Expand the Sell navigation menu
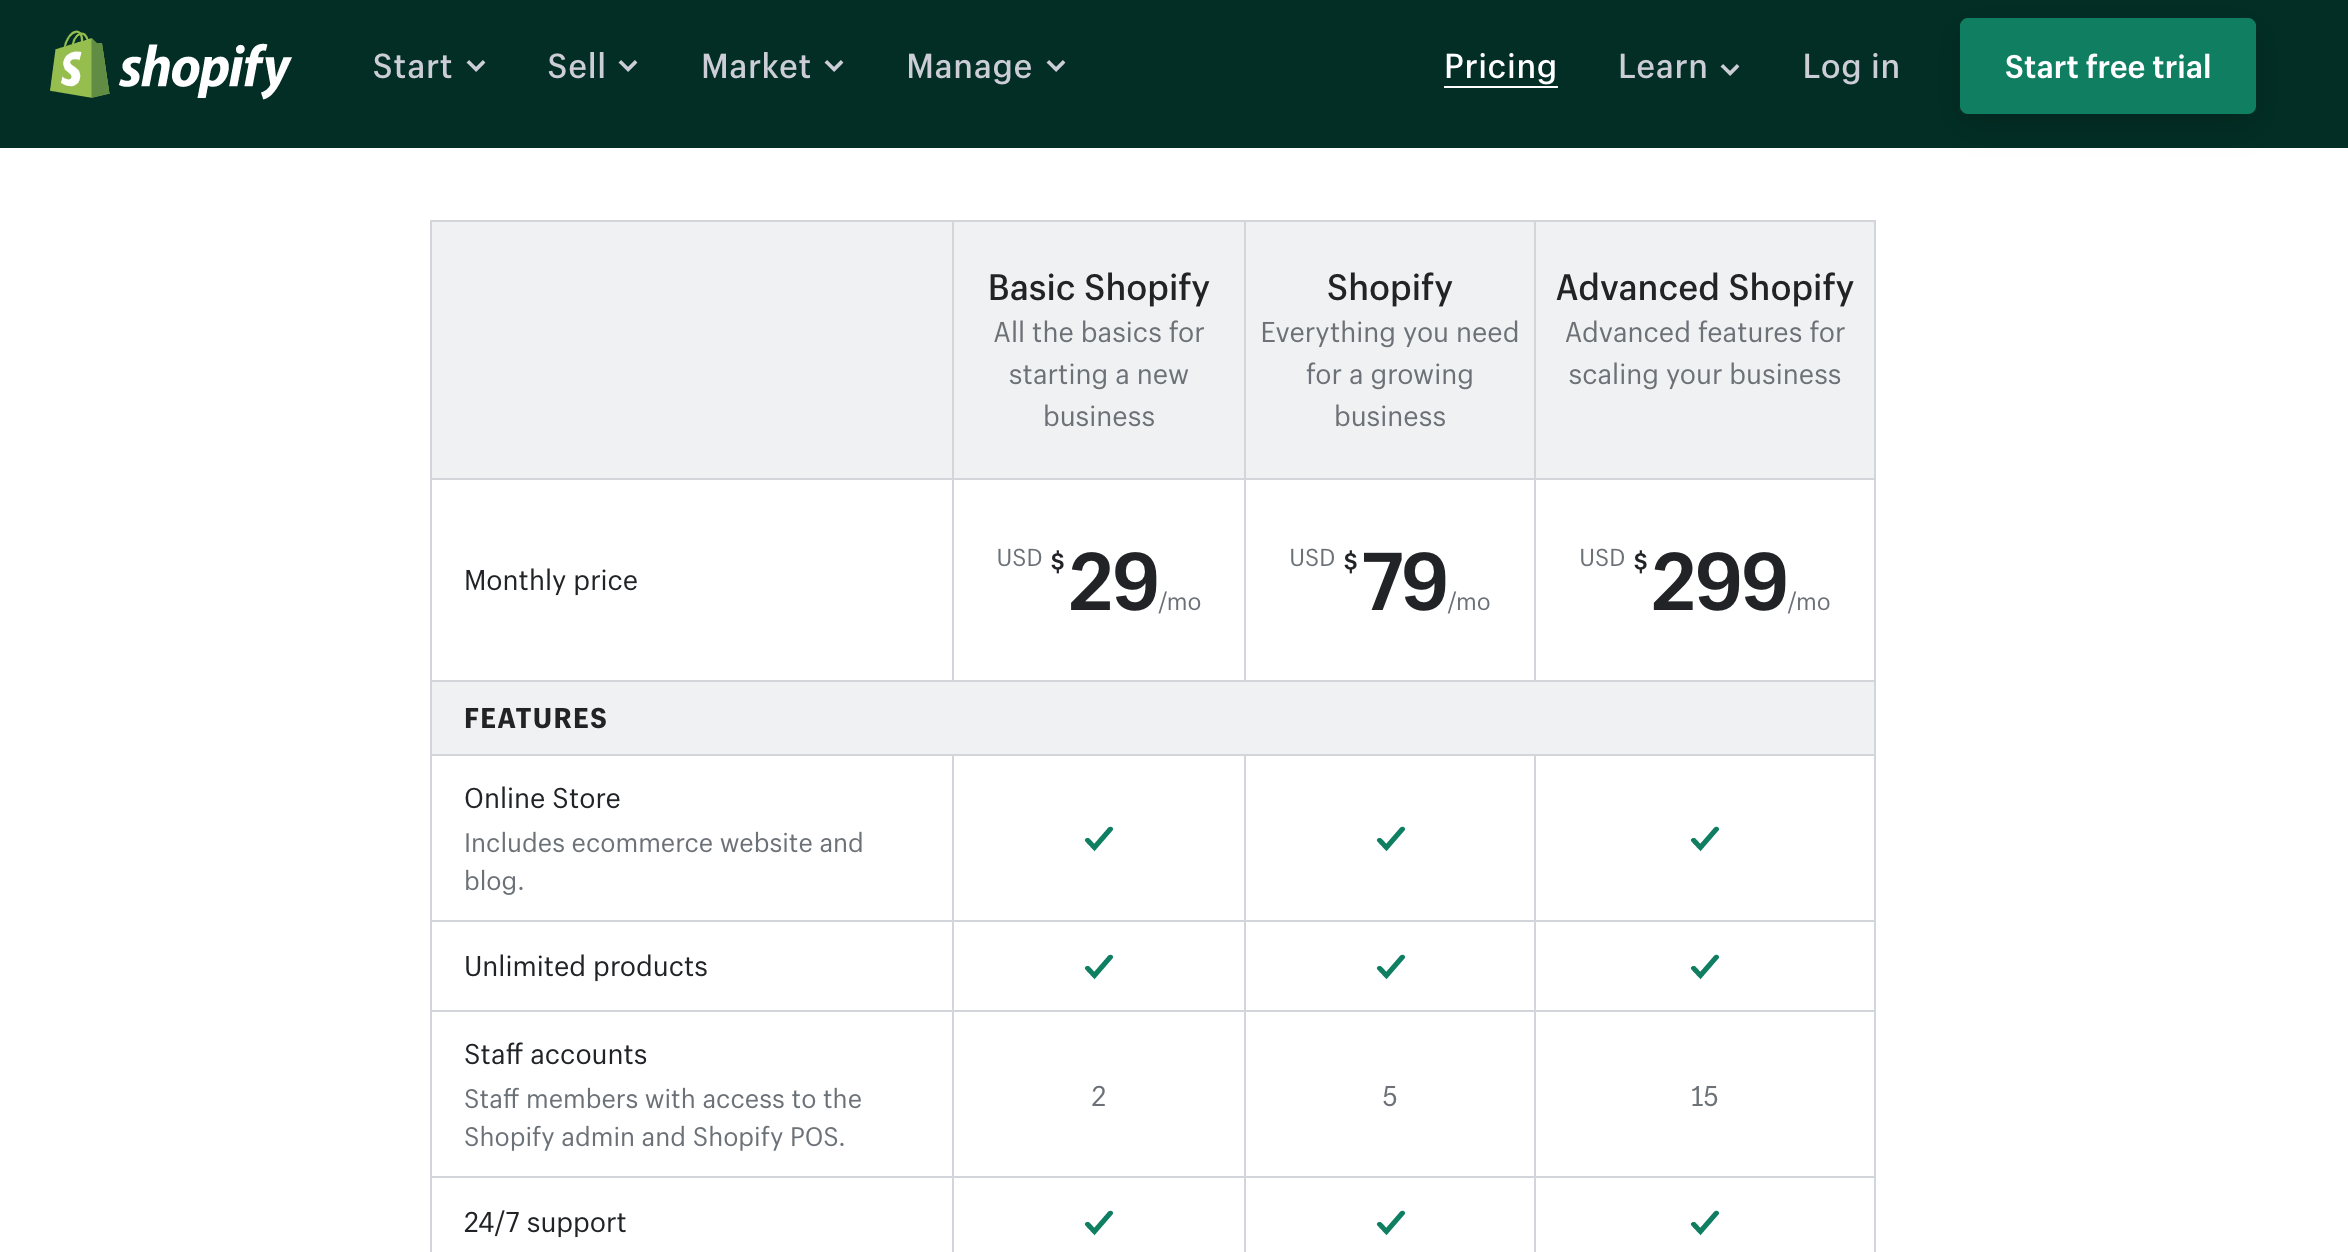The height and width of the screenshot is (1252, 2348). [x=592, y=66]
